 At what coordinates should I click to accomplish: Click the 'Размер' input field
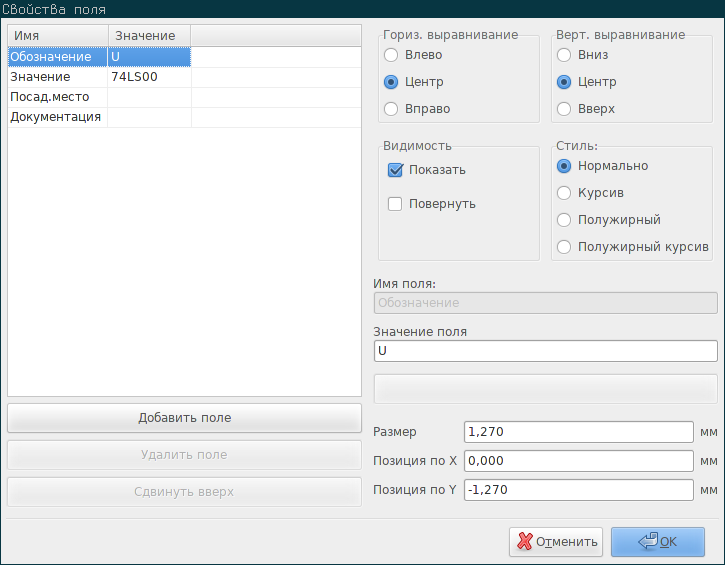click(x=579, y=432)
